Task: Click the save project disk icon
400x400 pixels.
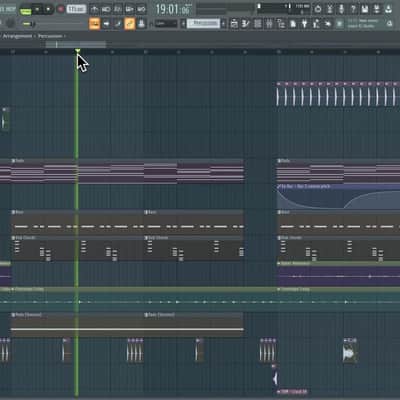Action: tap(365, 9)
